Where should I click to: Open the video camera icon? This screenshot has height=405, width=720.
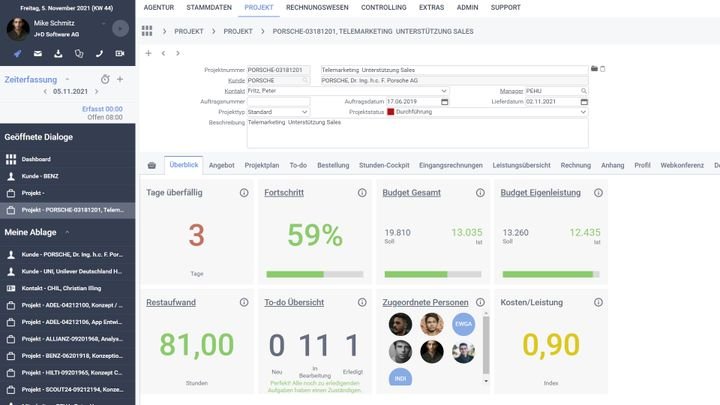pyautogui.click(x=120, y=54)
